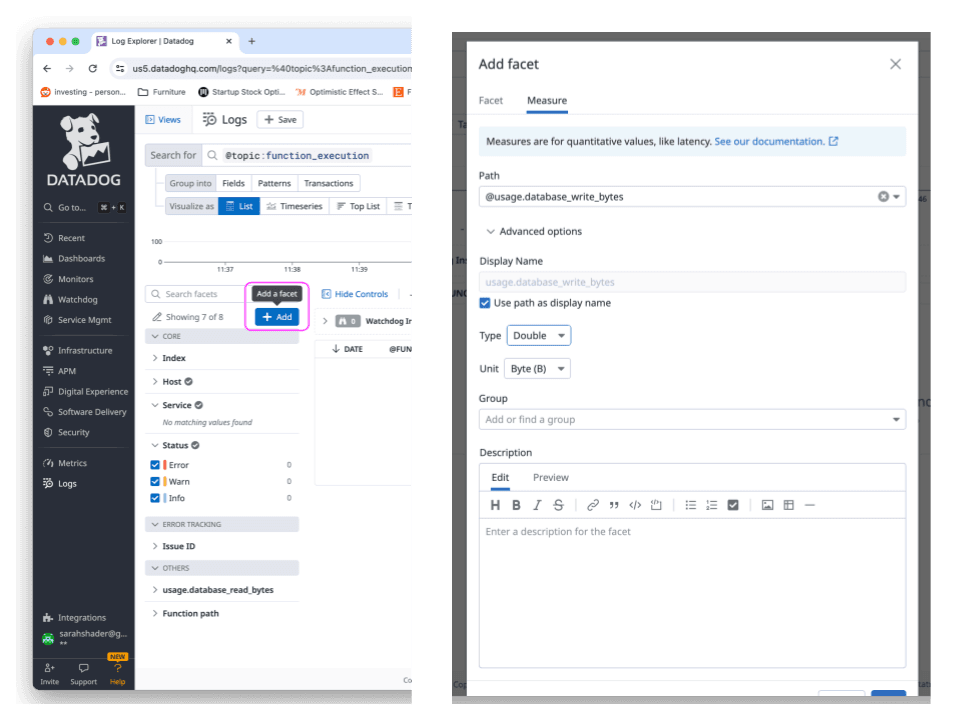
Task: Open the "Add or find a group" dropdown
Action: tap(692, 419)
